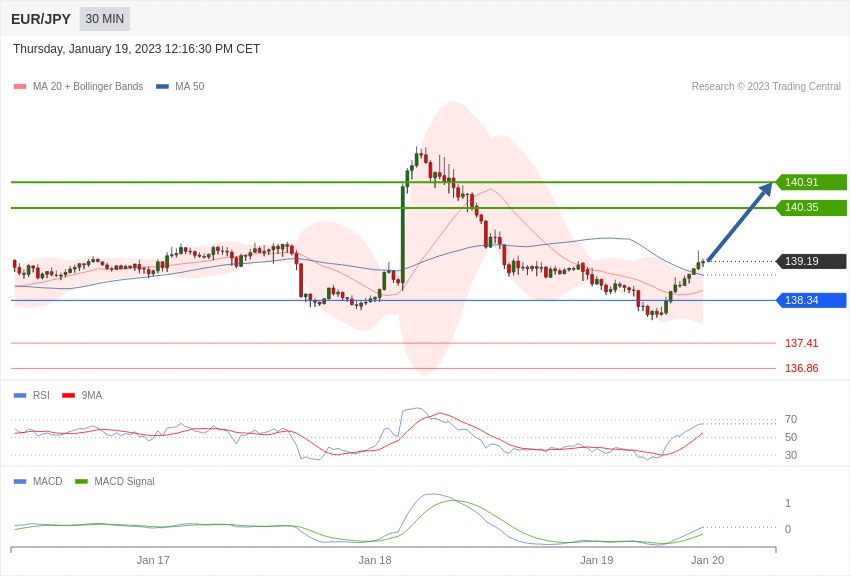Select the 140.91 resistance level label
This screenshot has width=850, height=576.
(812, 182)
